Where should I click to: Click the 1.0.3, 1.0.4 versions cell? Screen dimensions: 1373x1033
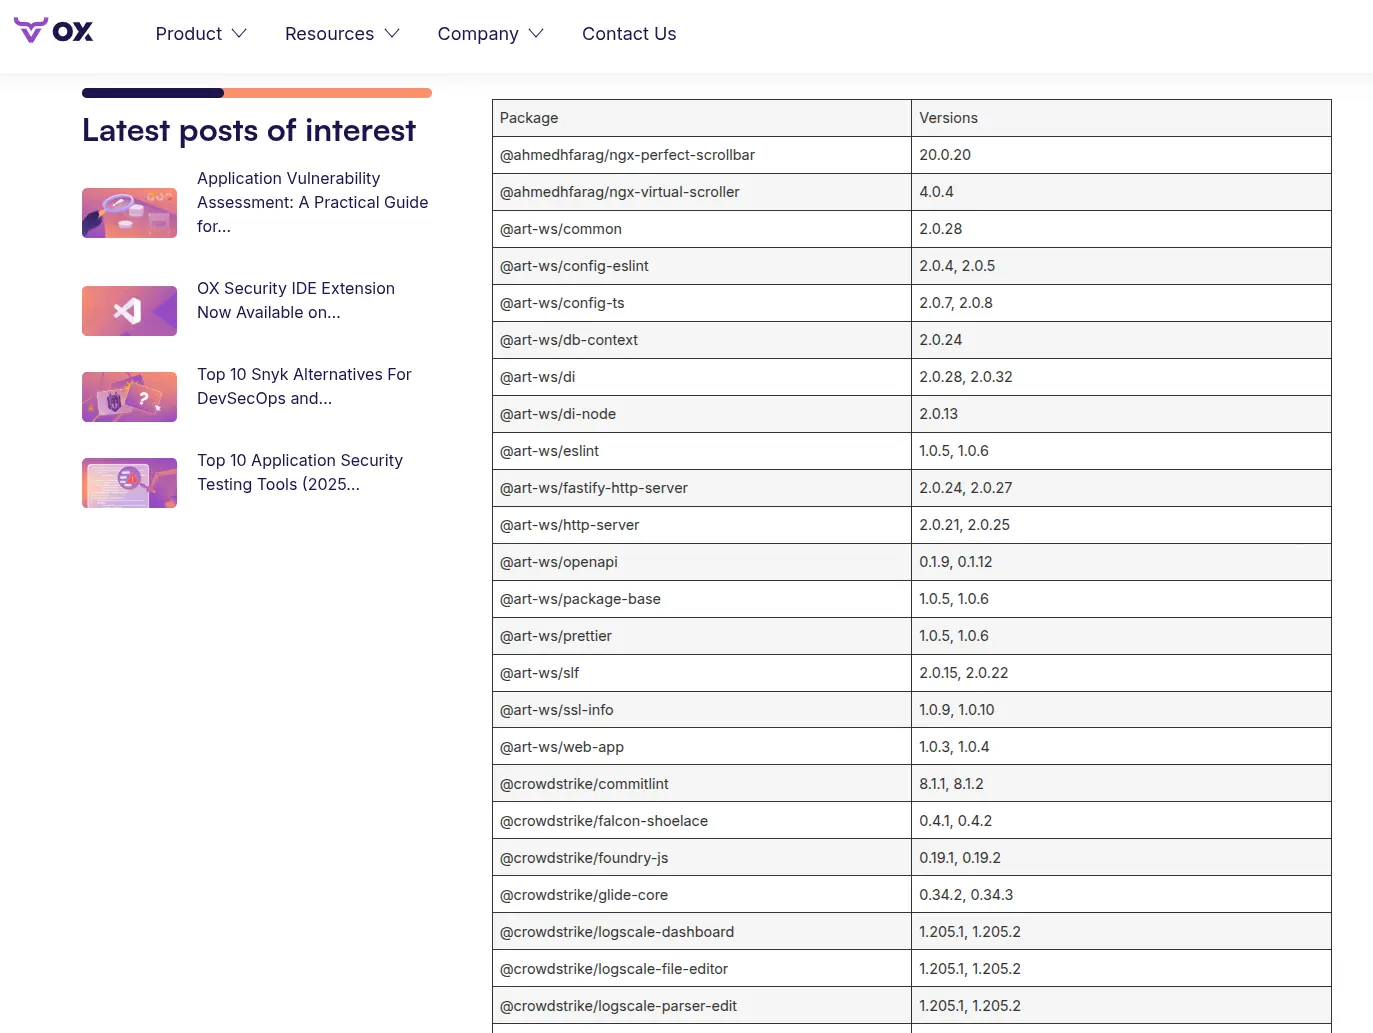[1121, 747]
